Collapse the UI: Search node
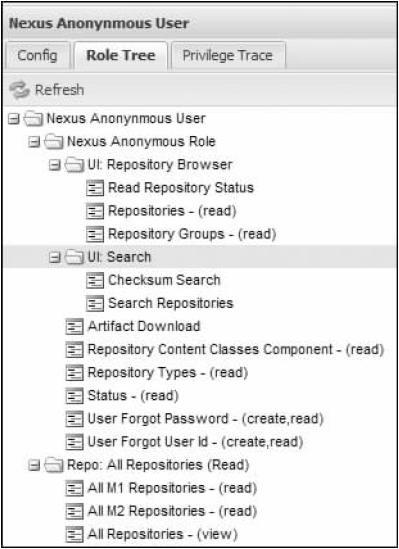 (x=55, y=258)
